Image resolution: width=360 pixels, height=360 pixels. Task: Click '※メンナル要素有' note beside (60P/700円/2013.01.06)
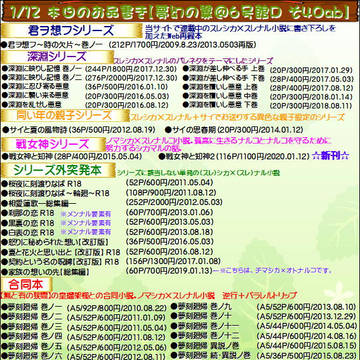point(86,214)
